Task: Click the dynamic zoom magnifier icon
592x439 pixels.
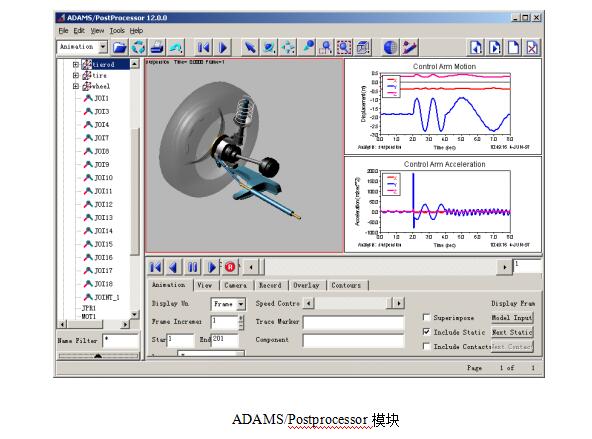Action: [325, 48]
